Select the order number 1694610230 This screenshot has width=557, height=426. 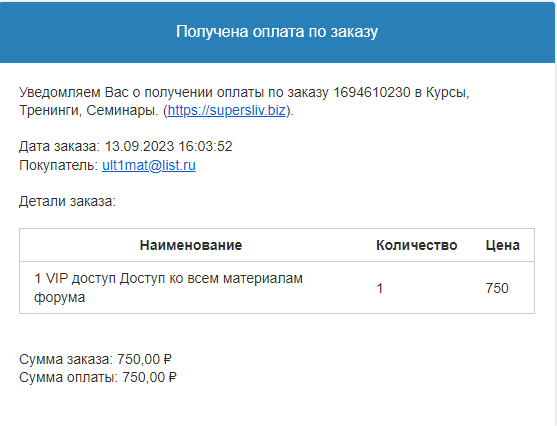(x=372, y=92)
